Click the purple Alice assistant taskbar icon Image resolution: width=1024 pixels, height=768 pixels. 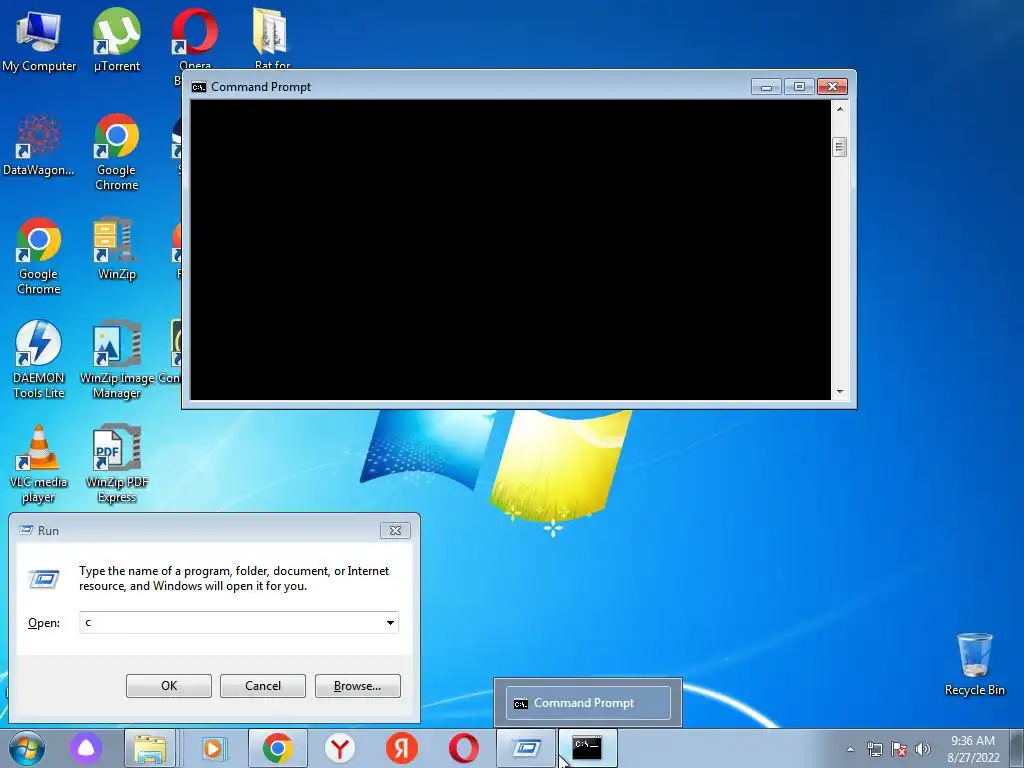pyautogui.click(x=86, y=748)
